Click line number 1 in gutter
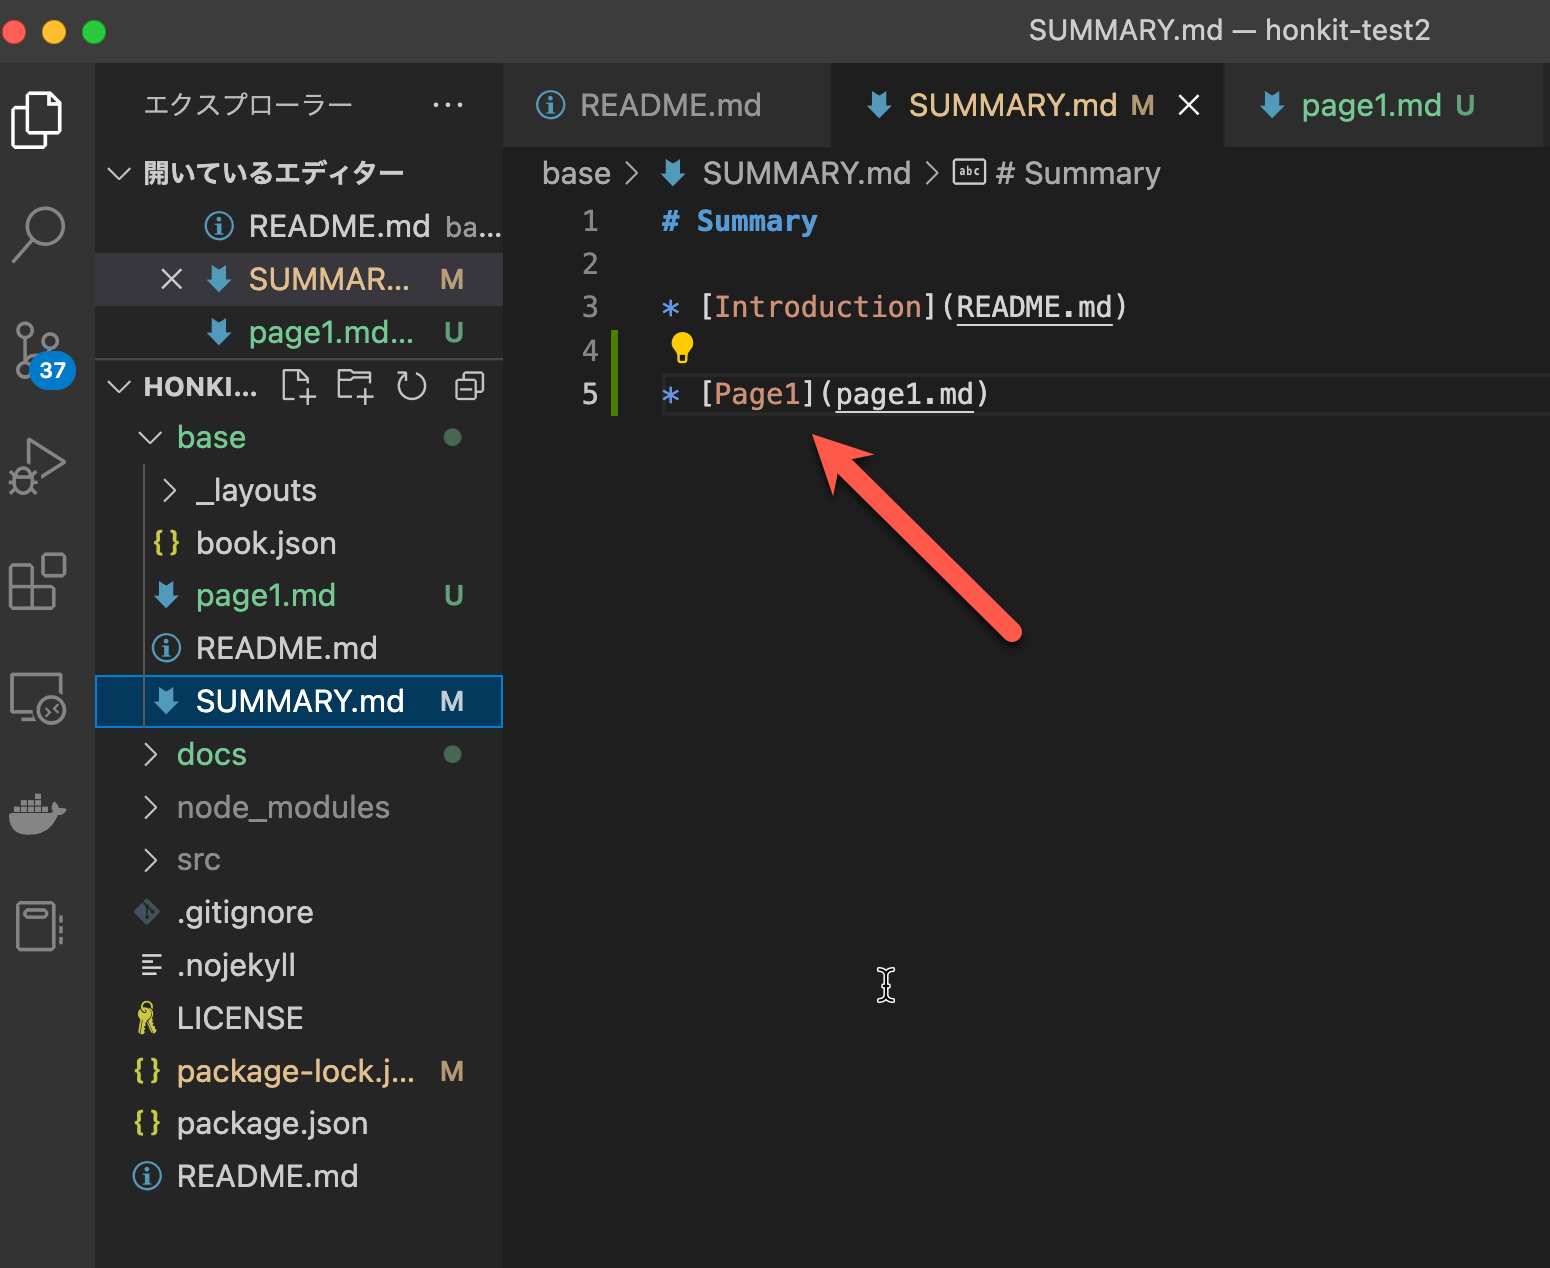 (590, 221)
